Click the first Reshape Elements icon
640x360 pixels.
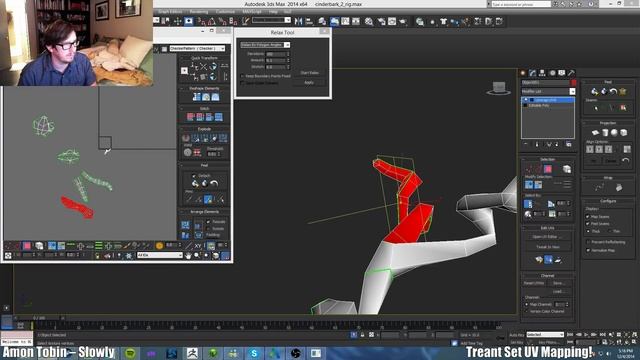coord(196,97)
